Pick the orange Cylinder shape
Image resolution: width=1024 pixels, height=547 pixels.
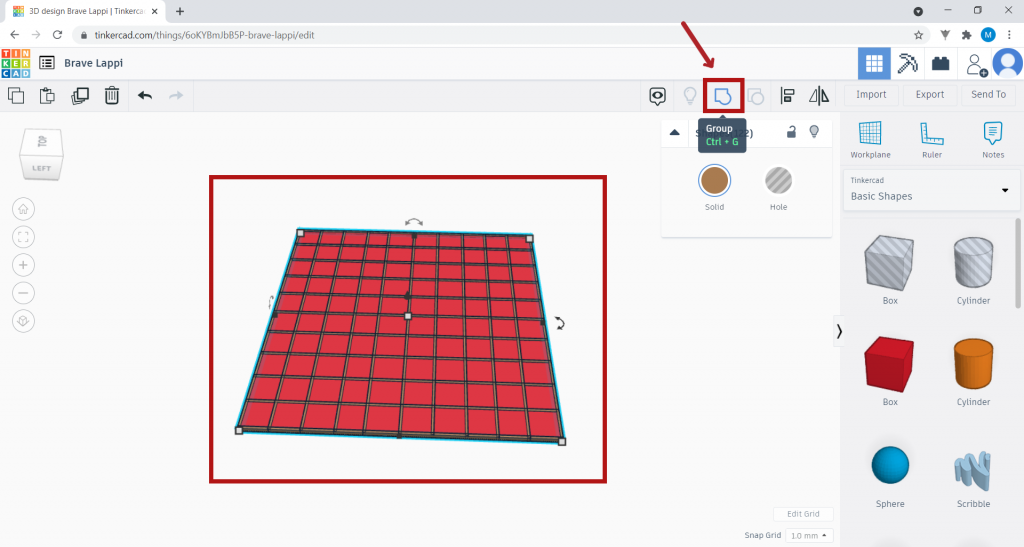click(973, 364)
